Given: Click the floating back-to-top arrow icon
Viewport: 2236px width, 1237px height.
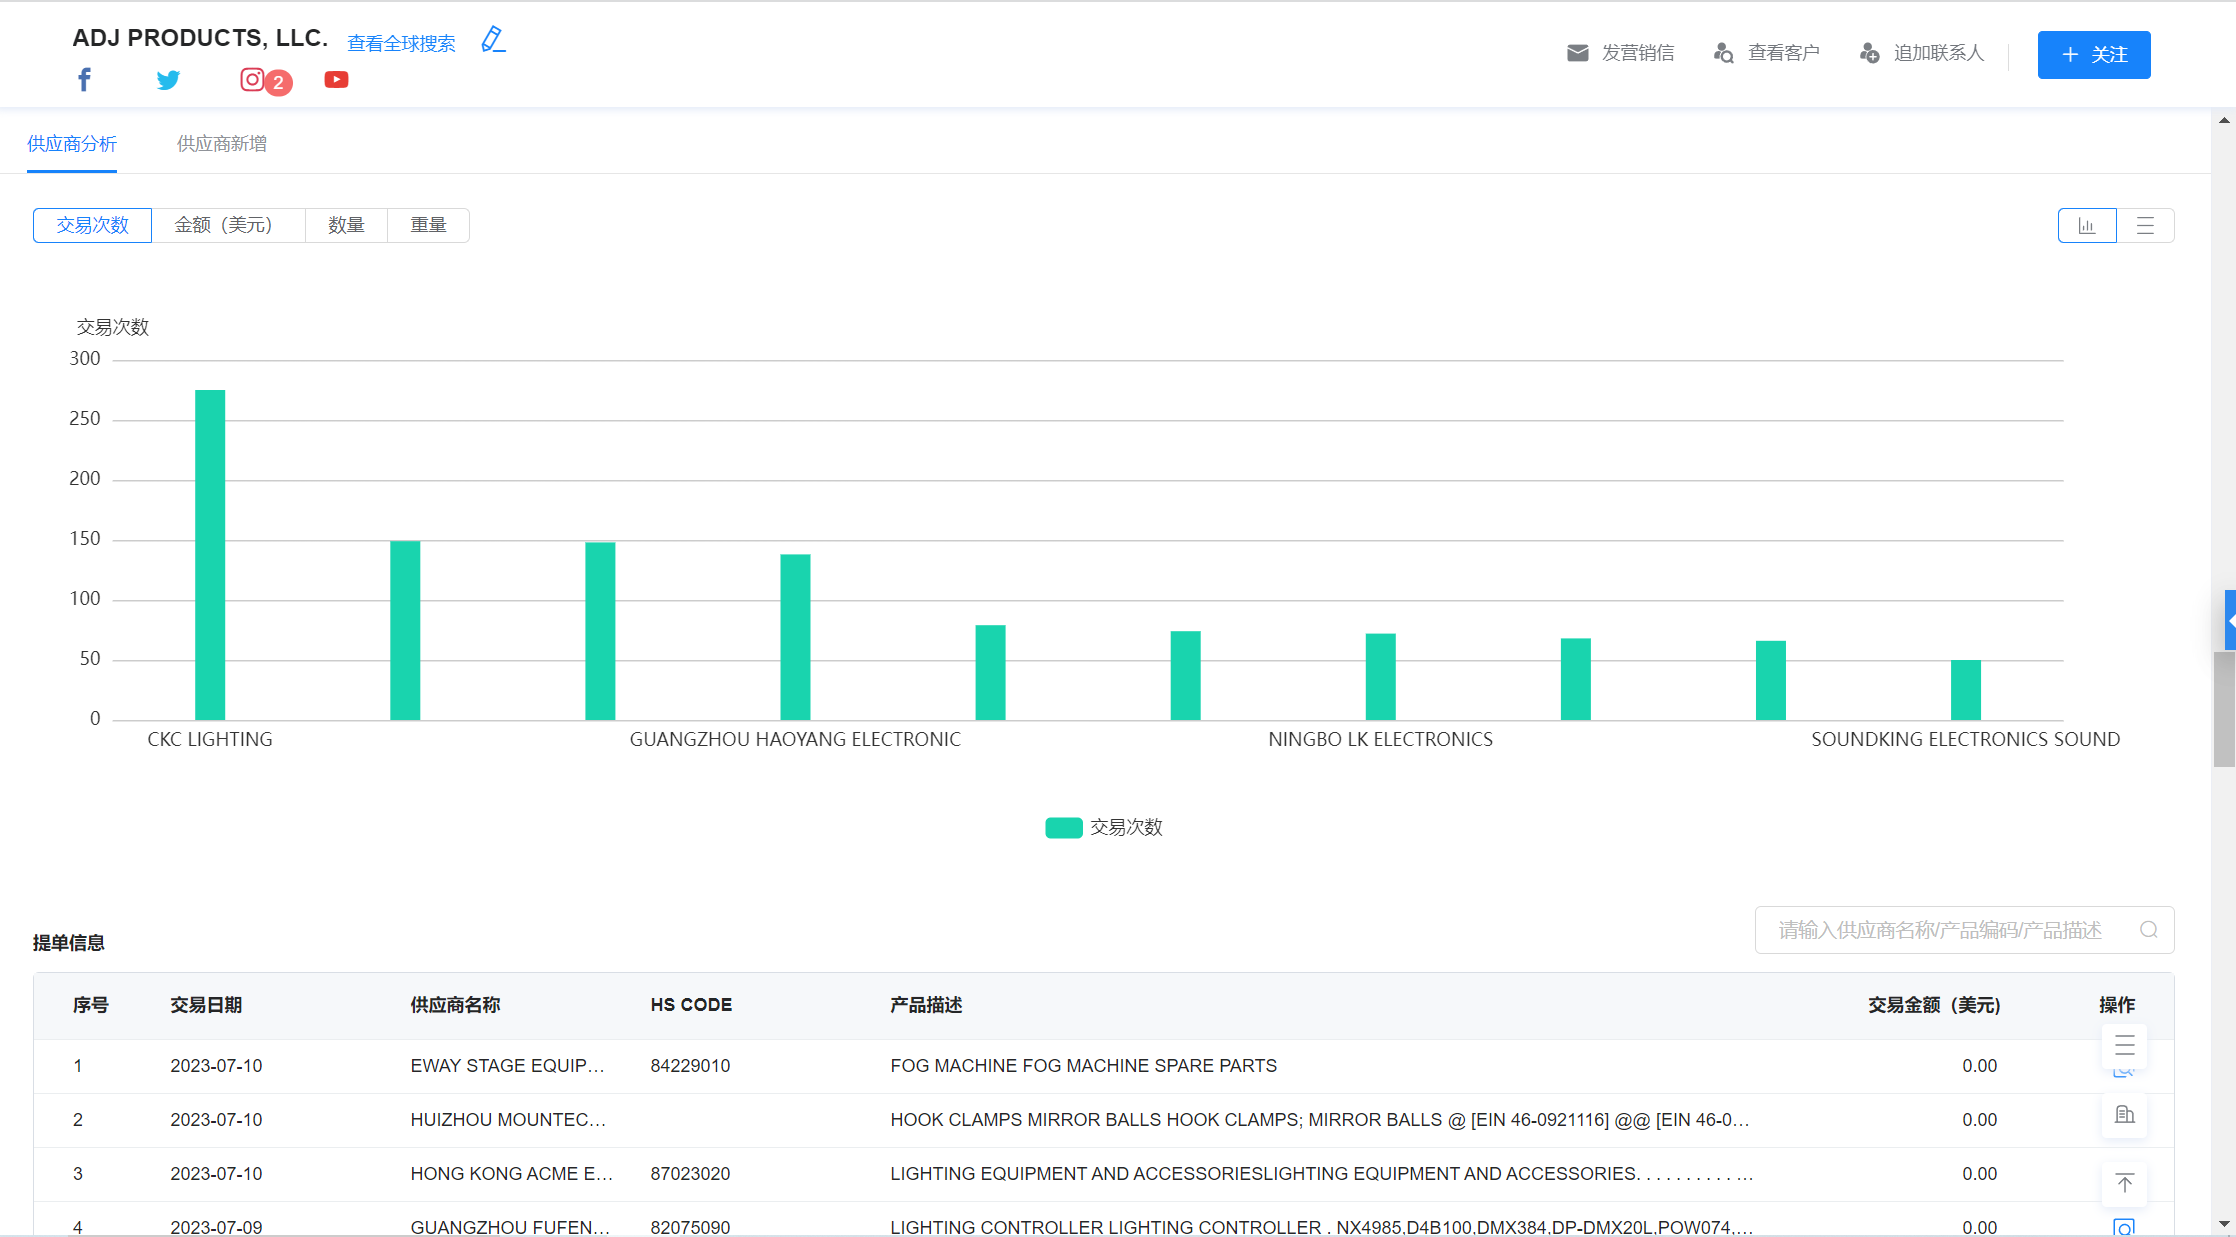Looking at the screenshot, I should pos(2125,1184).
